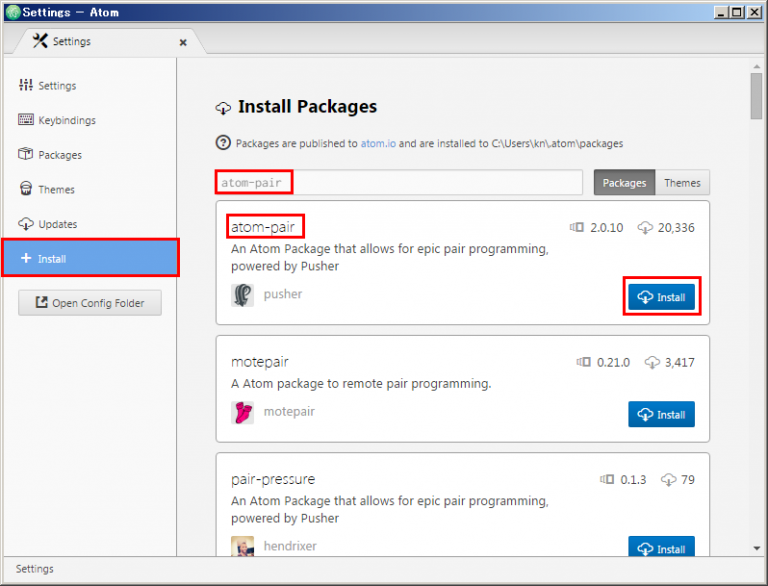Click the help question mark icon
The image size is (768, 586).
pos(223,143)
